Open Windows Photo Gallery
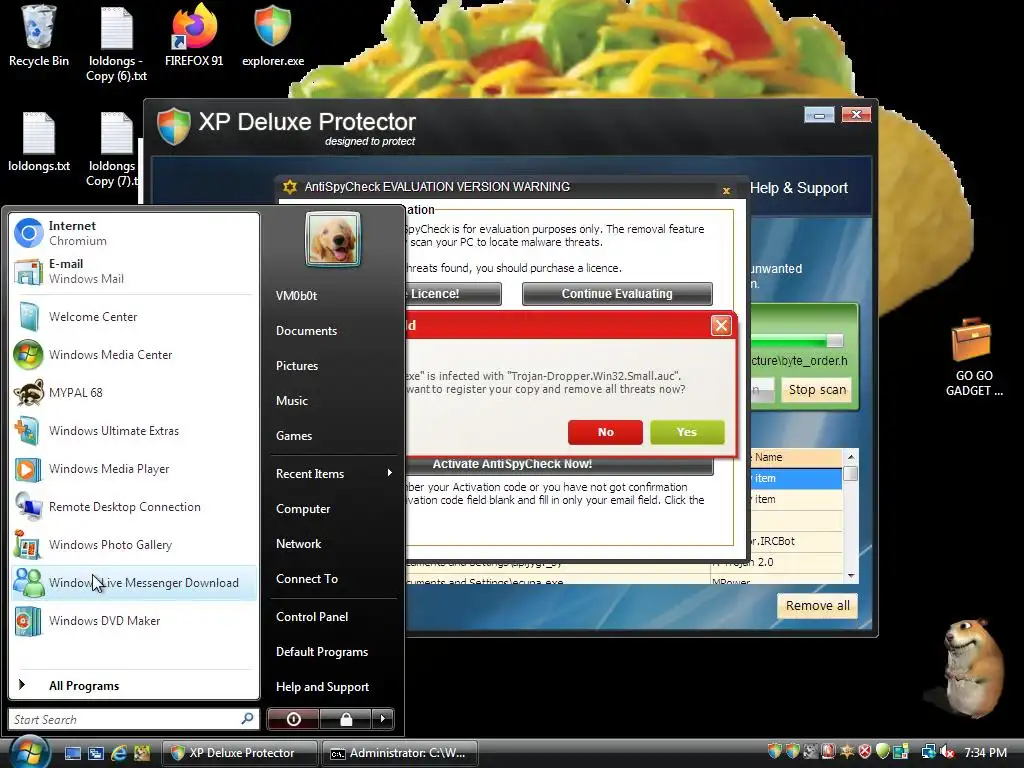The image size is (1024, 768). [134, 545]
